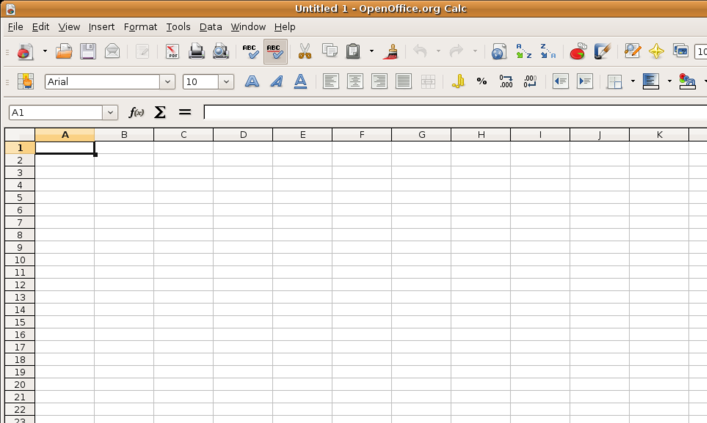Open the Borders dropdown arrow
707x423 pixels.
pyautogui.click(x=633, y=82)
